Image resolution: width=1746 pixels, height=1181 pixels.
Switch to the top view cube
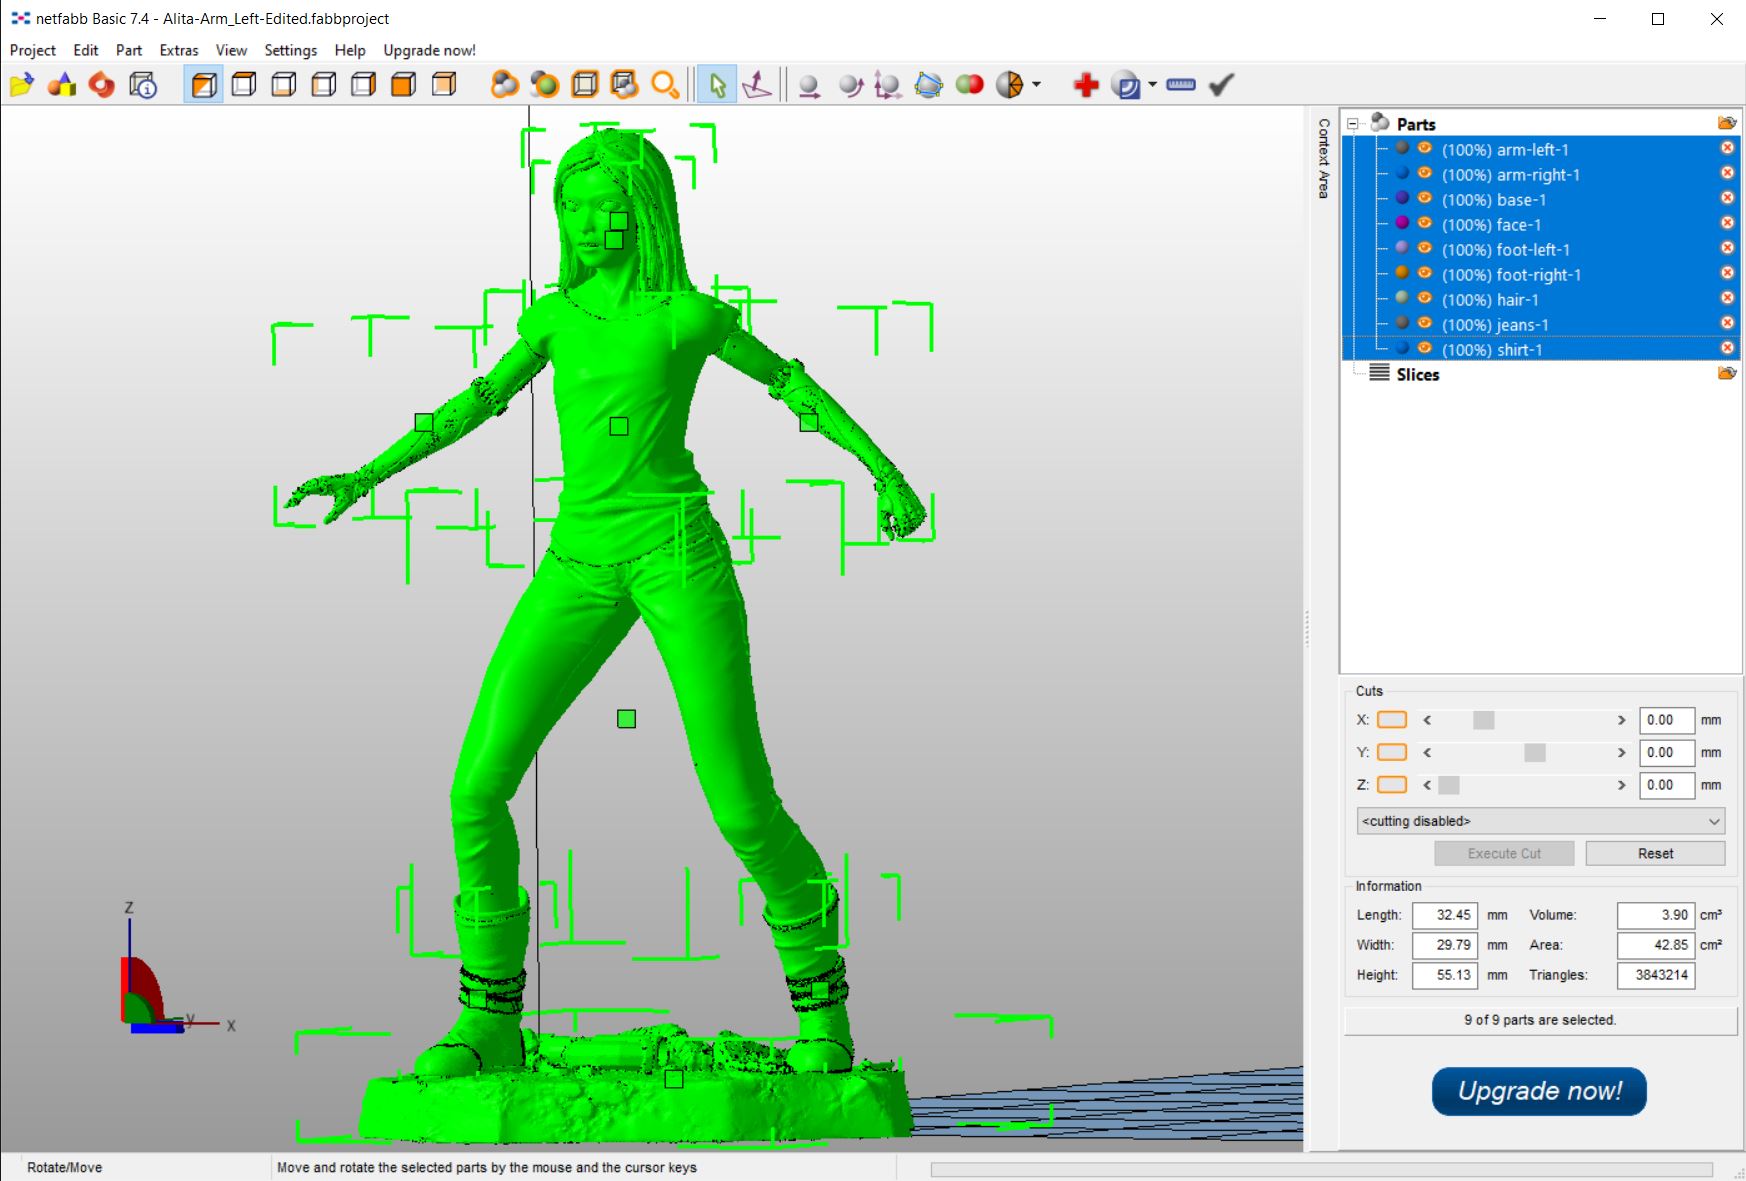[x=244, y=85]
